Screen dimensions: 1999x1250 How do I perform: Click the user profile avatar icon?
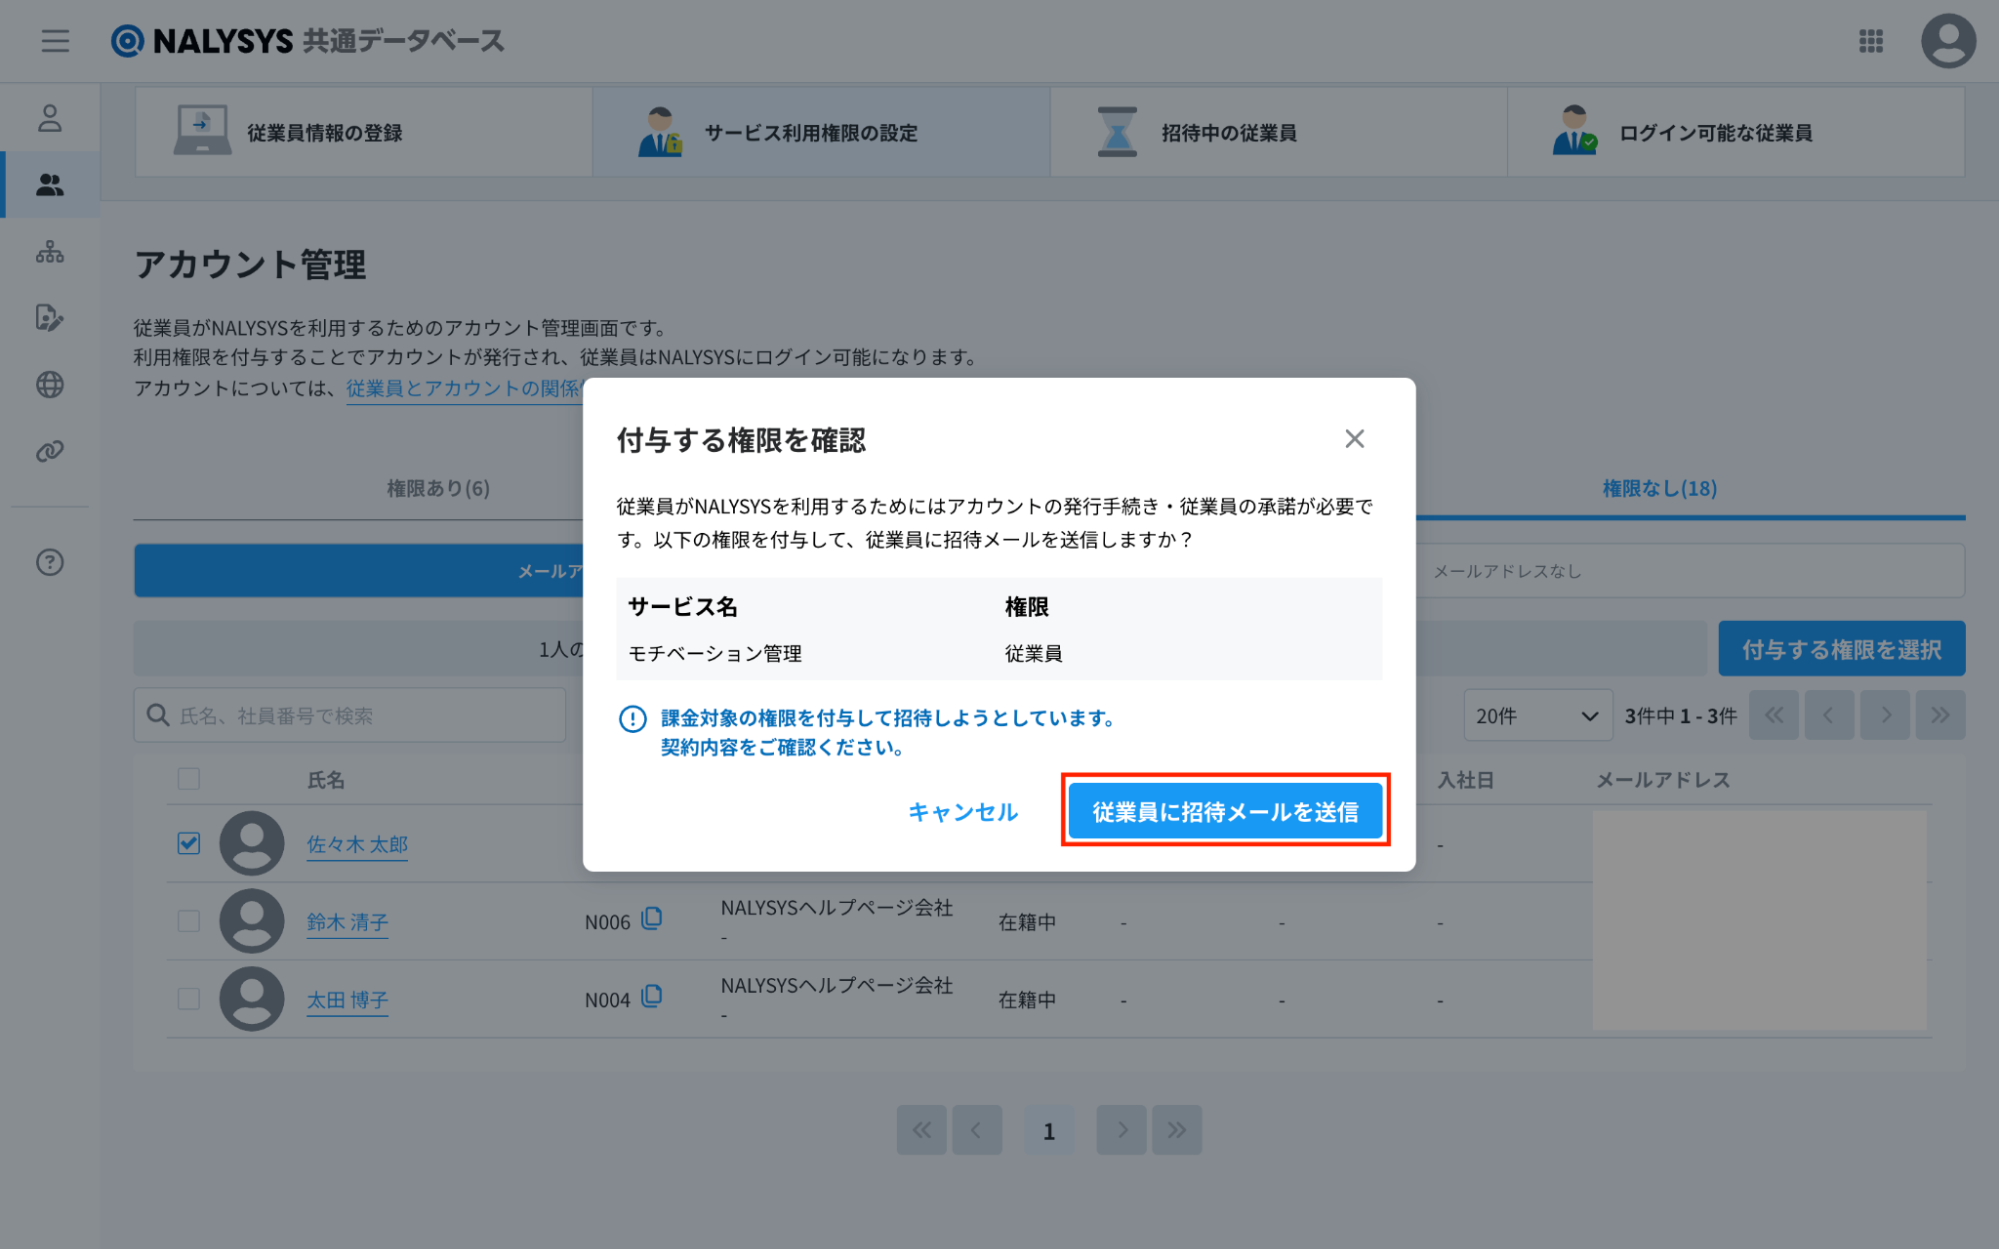pos(1947,41)
